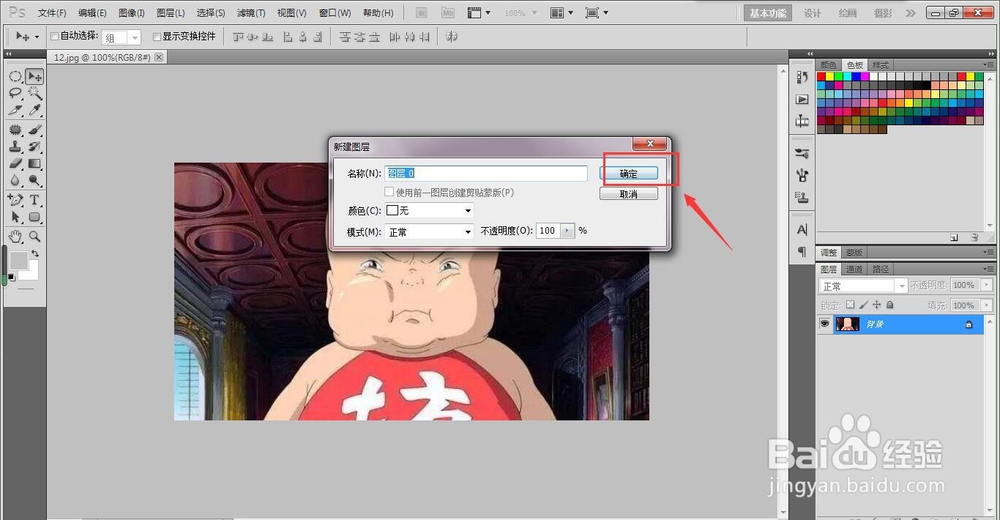Check 使用前一图层创建剪贴蒙版 option

389,192
